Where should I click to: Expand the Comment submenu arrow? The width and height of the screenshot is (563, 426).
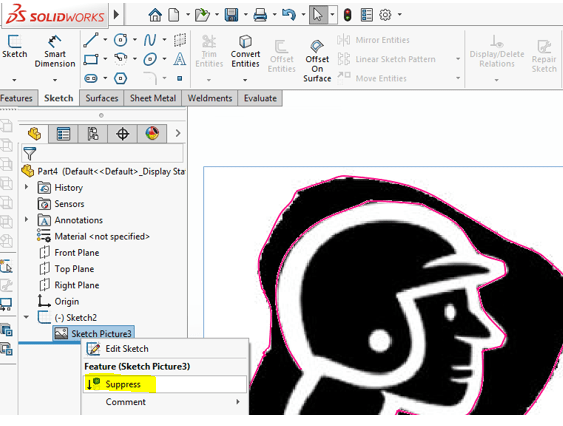[x=238, y=402]
